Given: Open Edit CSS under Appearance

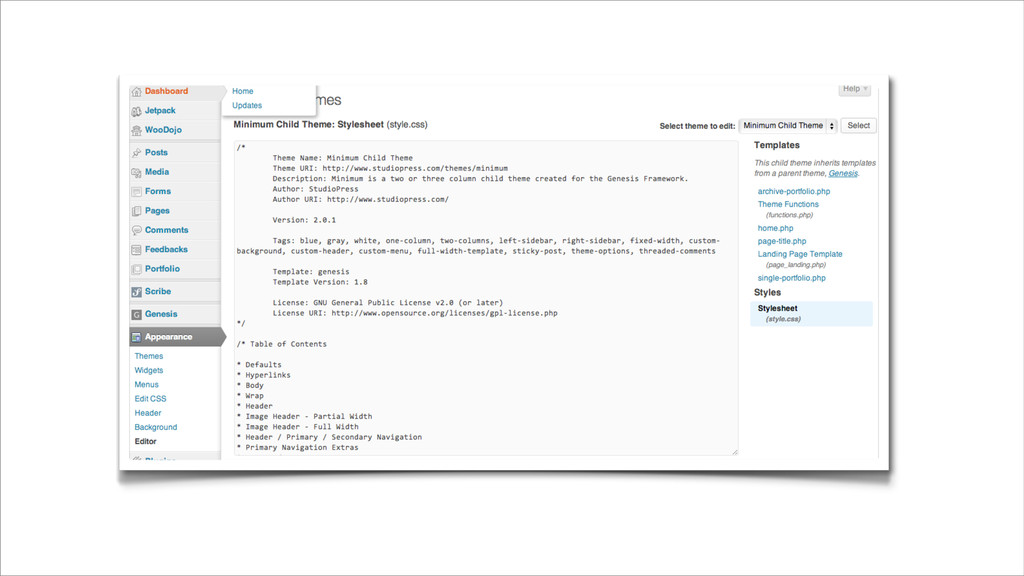Looking at the screenshot, I should [150, 399].
